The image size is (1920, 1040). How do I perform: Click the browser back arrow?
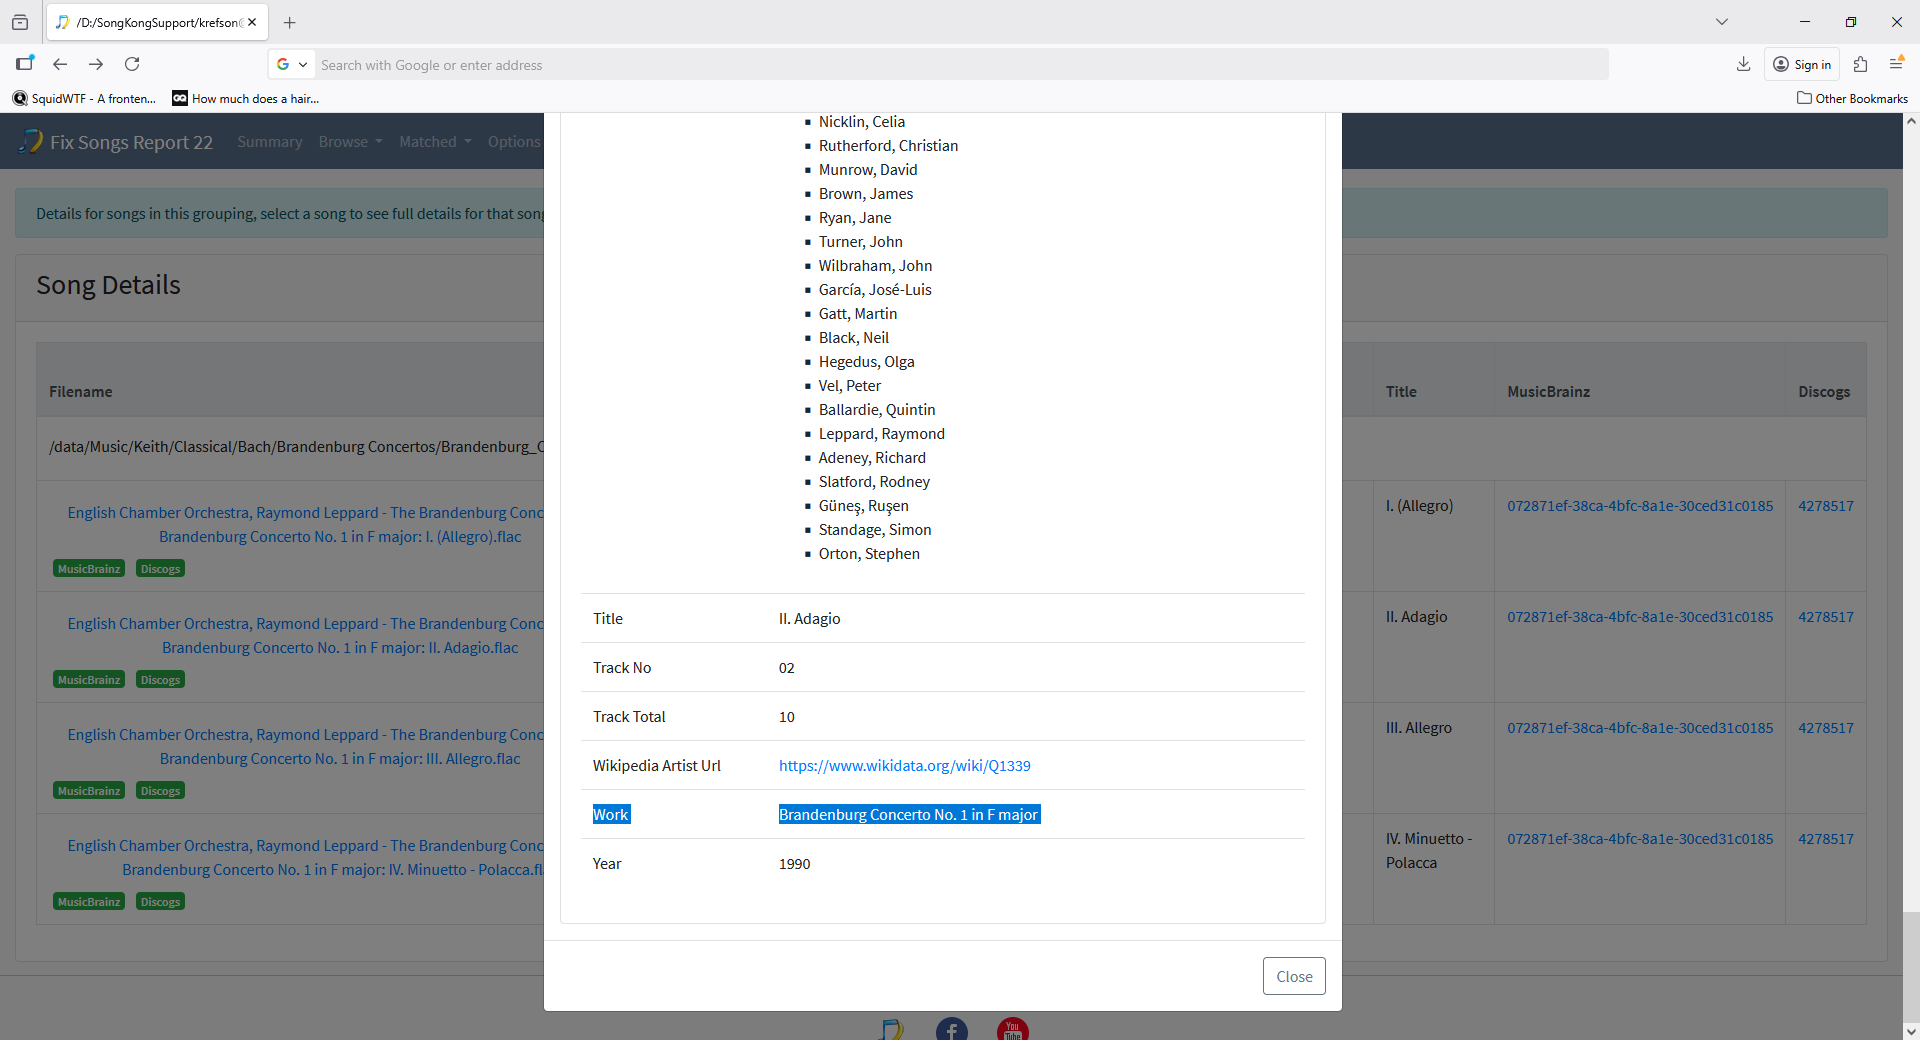pos(60,64)
